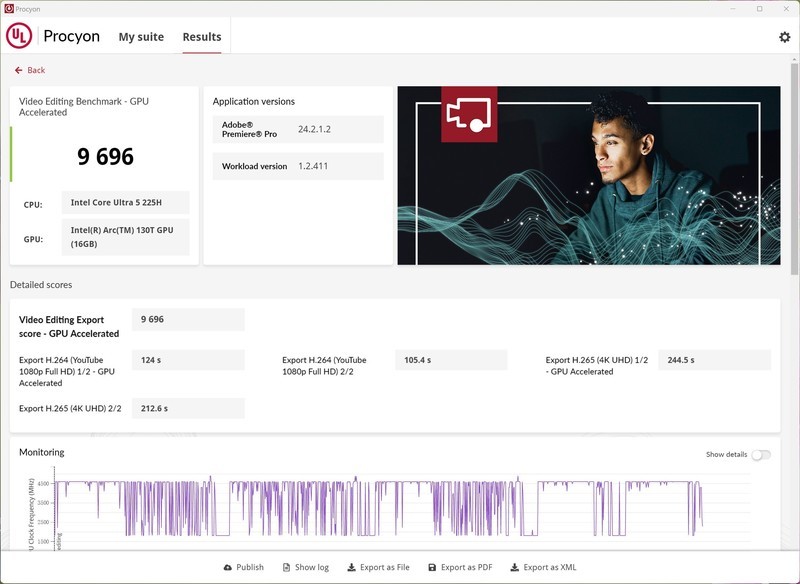800x584 pixels.
Task: Select the Intel Arc 130T GPU field
Action: coord(125,238)
